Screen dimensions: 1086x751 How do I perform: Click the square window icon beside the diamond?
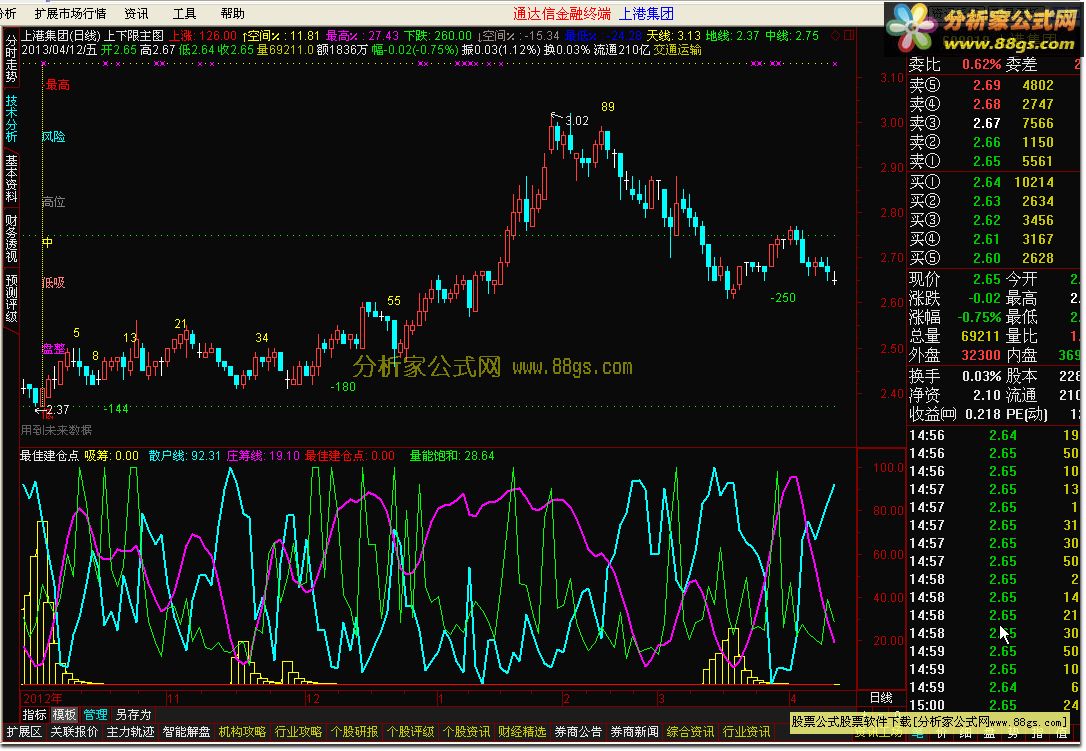point(849,35)
